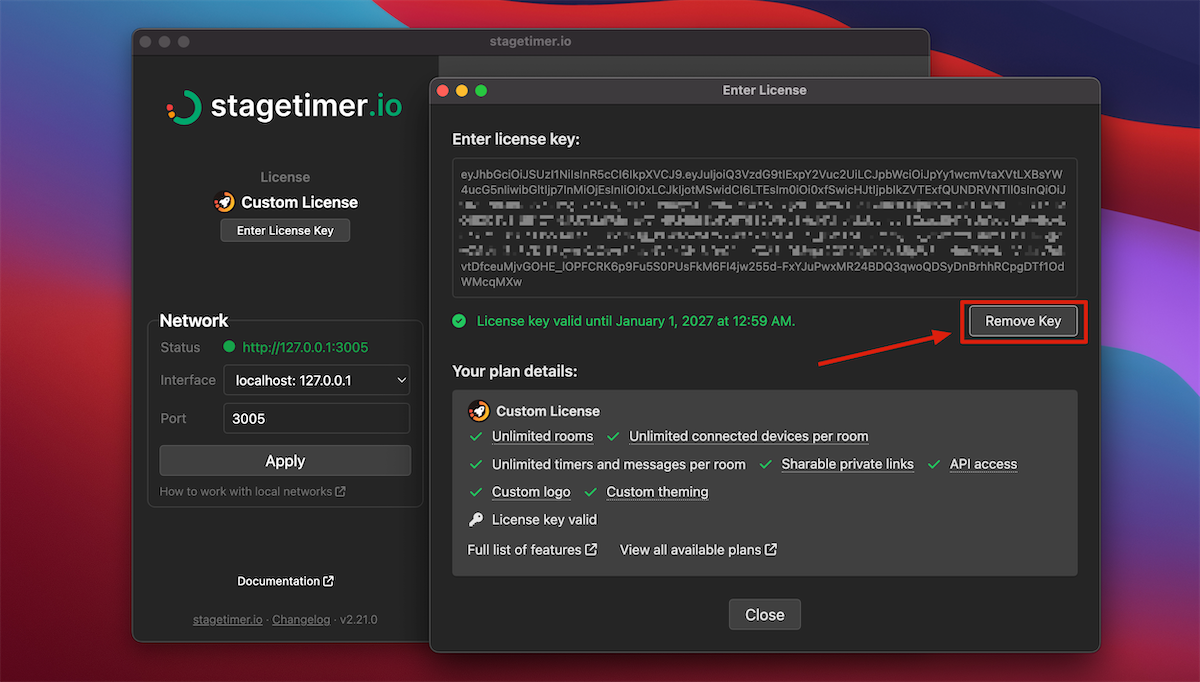Open the Changelog link
Image resolution: width=1200 pixels, height=682 pixels.
[301, 619]
